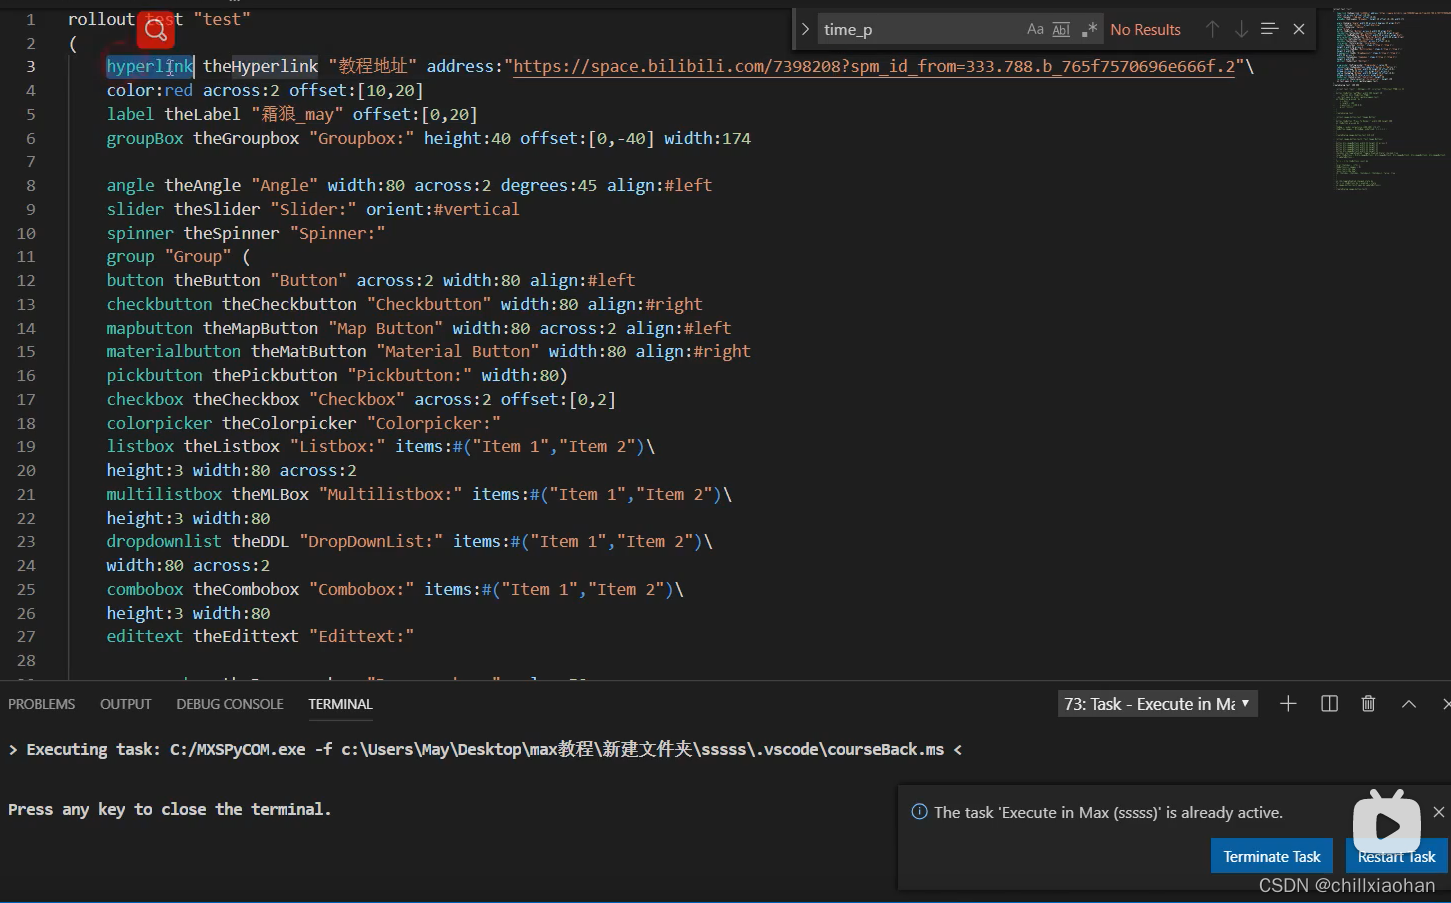
Task: Click 'Press any key to close the terminal' text
Action: click(x=169, y=809)
